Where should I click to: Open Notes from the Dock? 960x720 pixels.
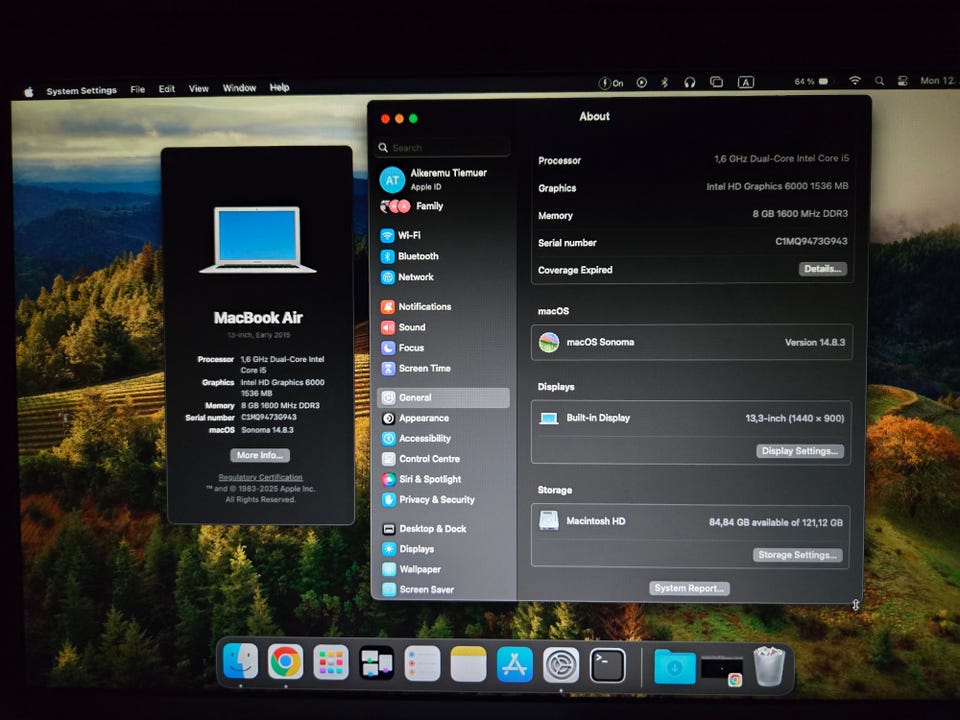(468, 664)
